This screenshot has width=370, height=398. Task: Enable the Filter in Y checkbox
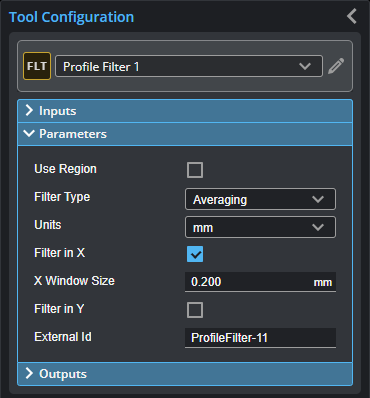coord(195,310)
